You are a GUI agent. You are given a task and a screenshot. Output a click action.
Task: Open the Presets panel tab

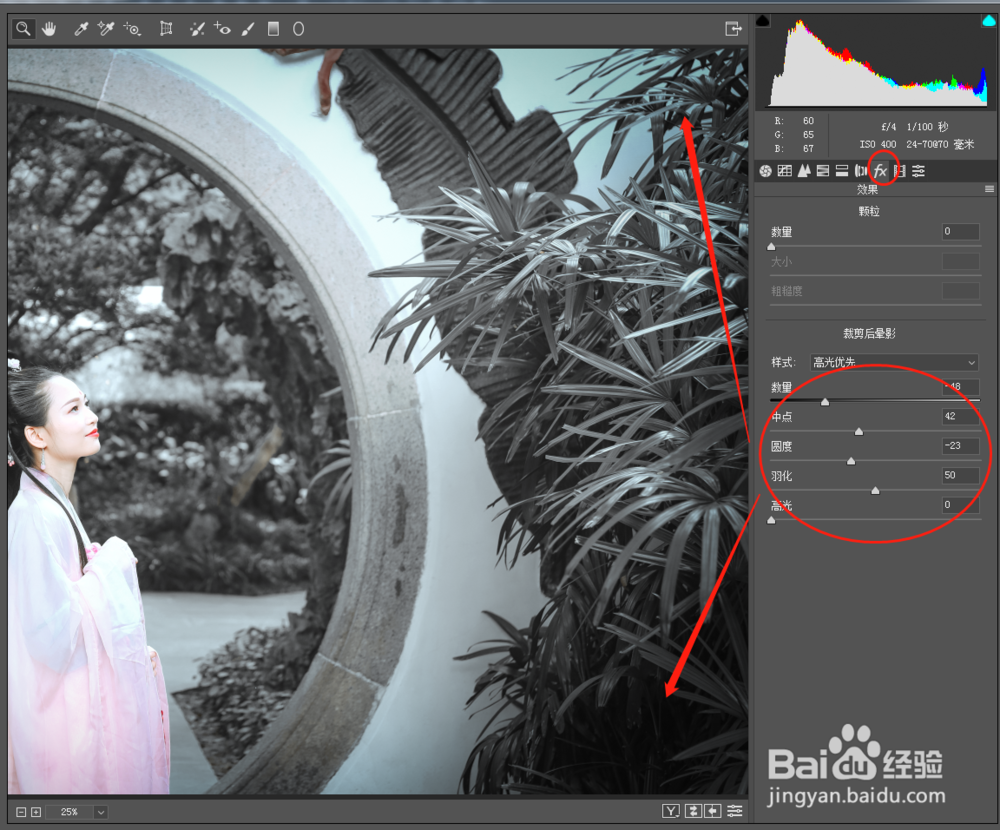918,170
